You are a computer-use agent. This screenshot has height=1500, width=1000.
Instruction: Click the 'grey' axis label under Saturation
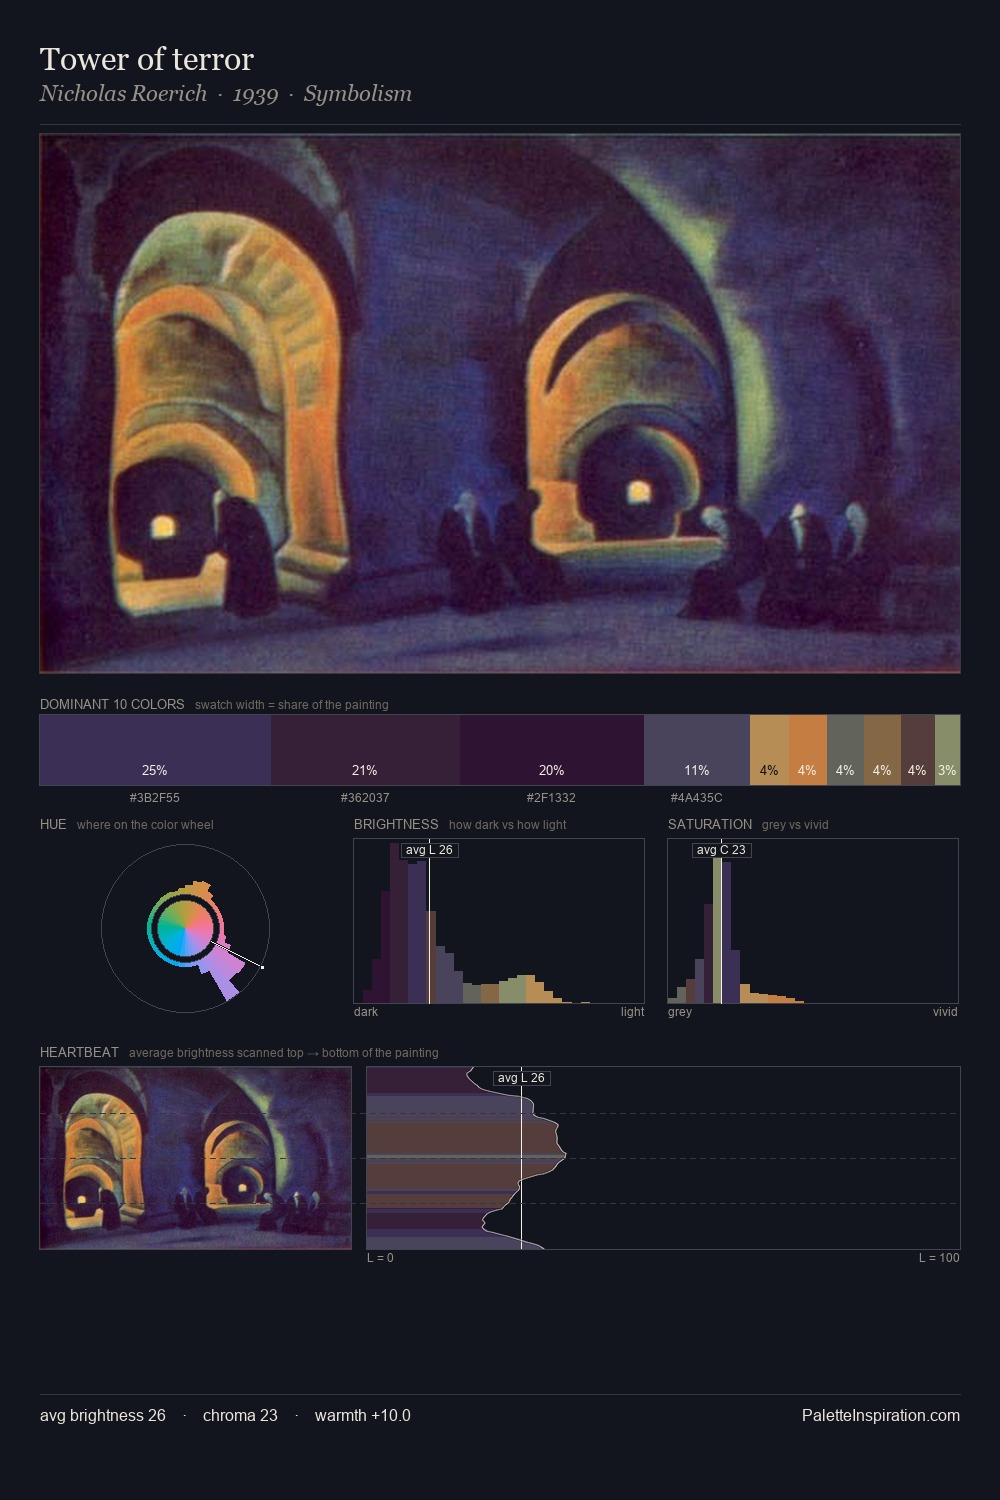(x=680, y=1012)
